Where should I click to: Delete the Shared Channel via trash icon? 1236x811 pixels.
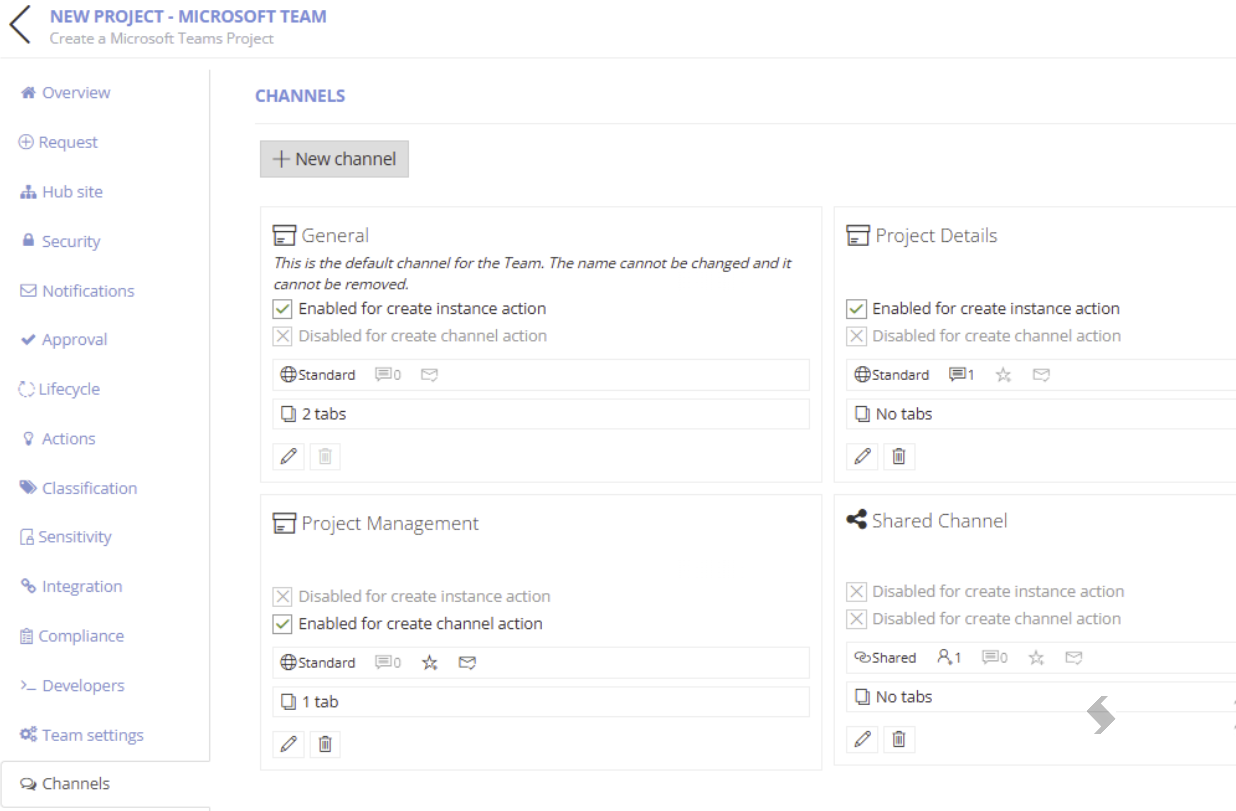coord(899,740)
